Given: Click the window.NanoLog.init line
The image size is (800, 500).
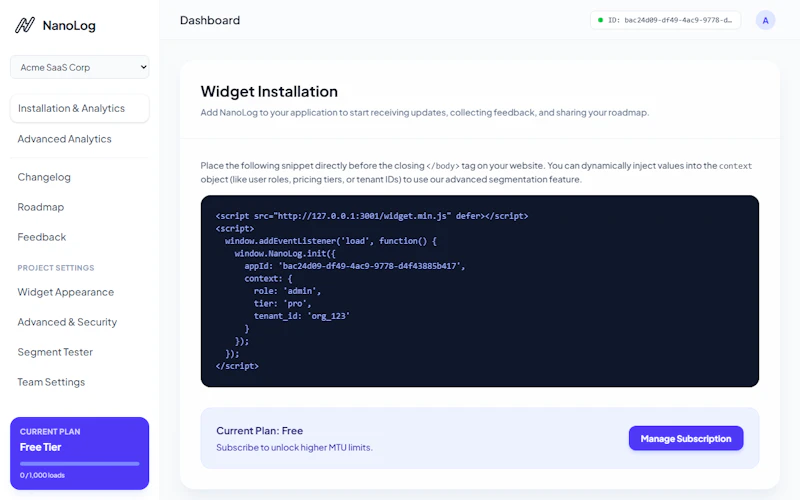Looking at the screenshot, I should tap(285, 254).
